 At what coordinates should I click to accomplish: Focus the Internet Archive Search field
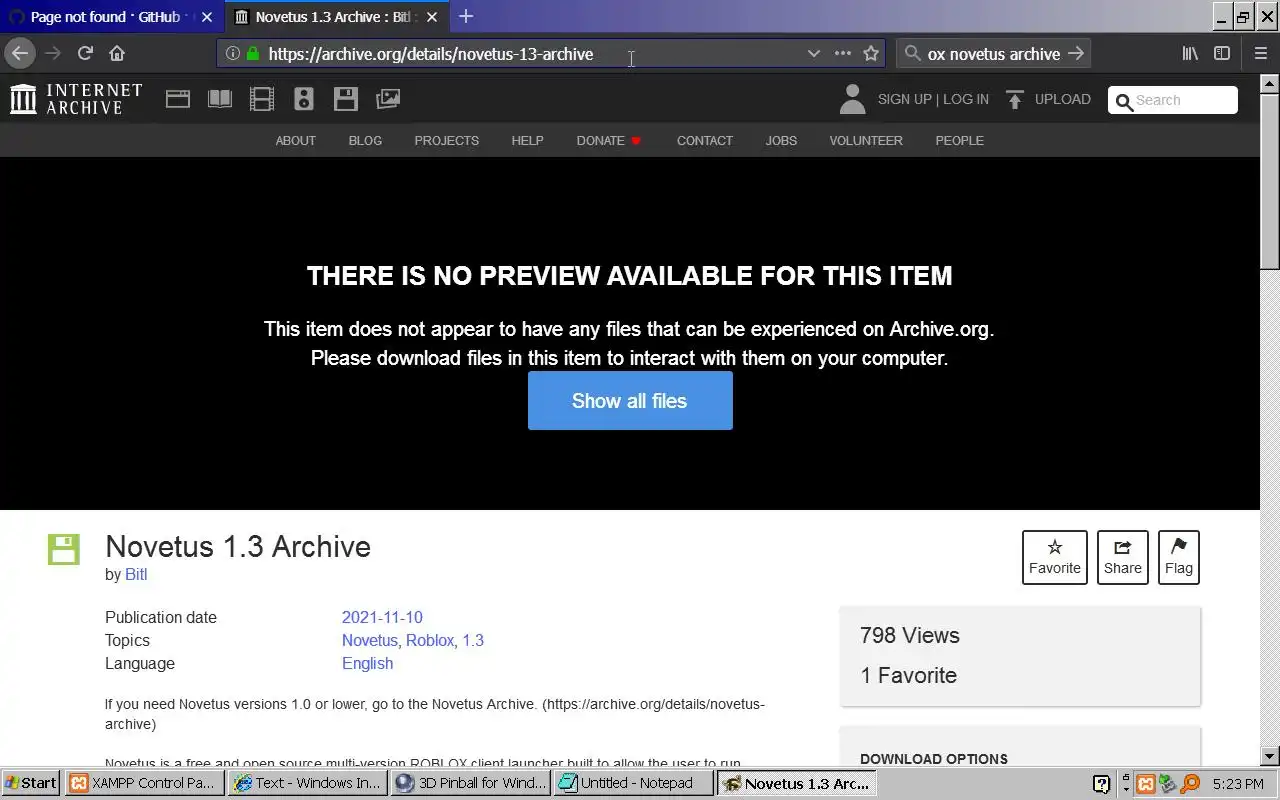click(x=1173, y=100)
